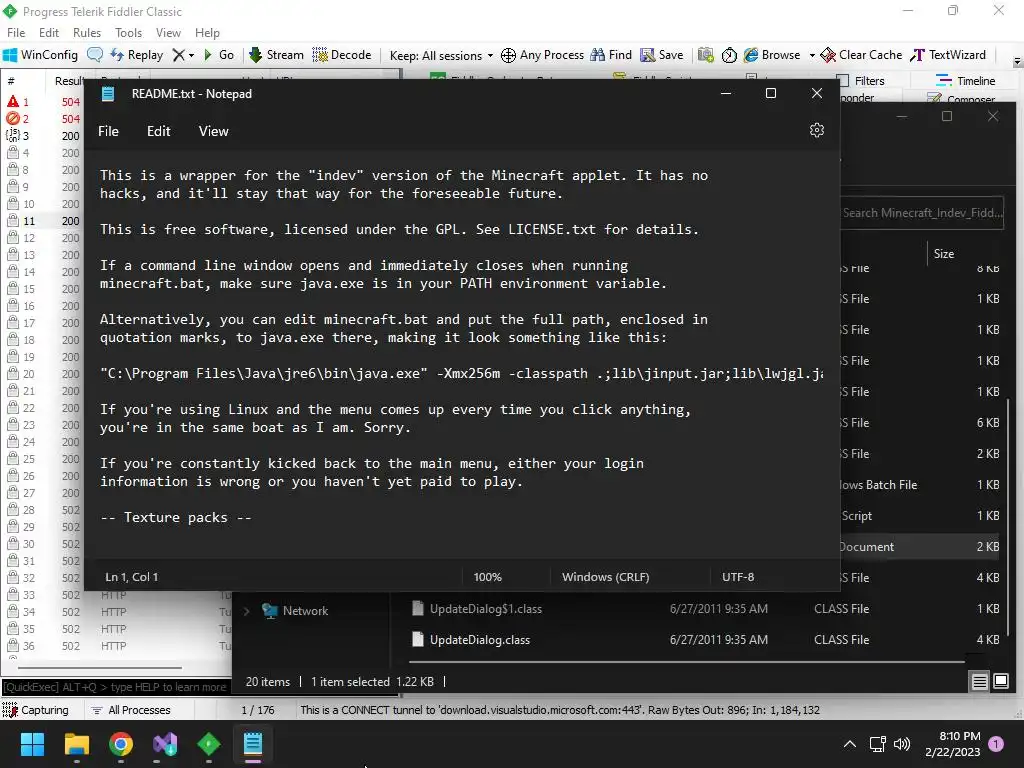
Task: Click the Size column header in Explorer
Action: tap(944, 254)
